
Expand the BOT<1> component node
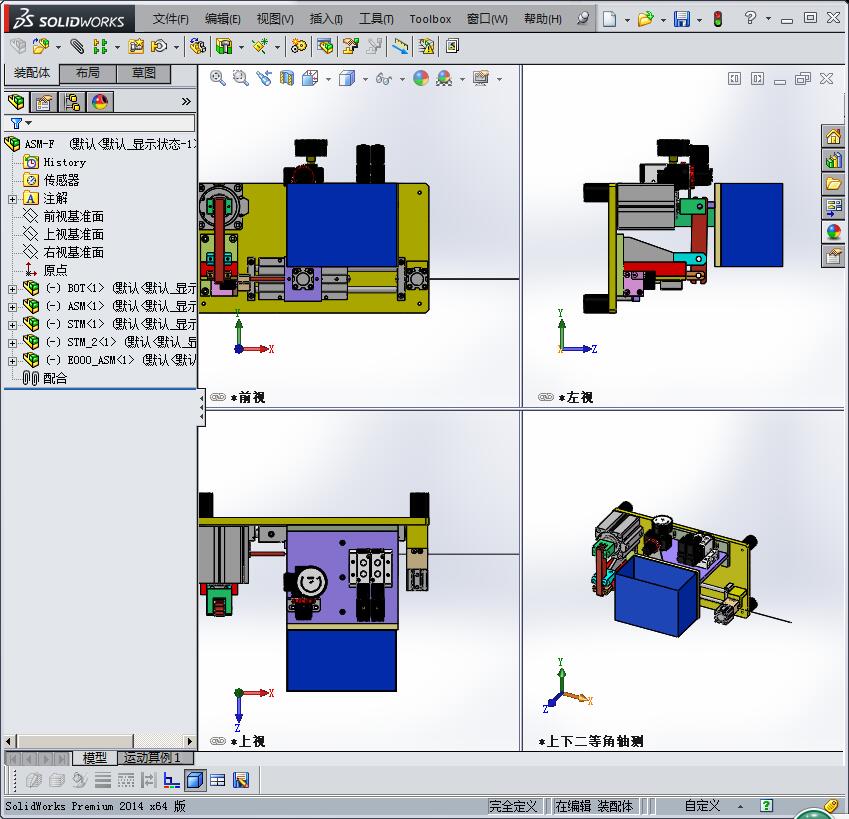12,289
